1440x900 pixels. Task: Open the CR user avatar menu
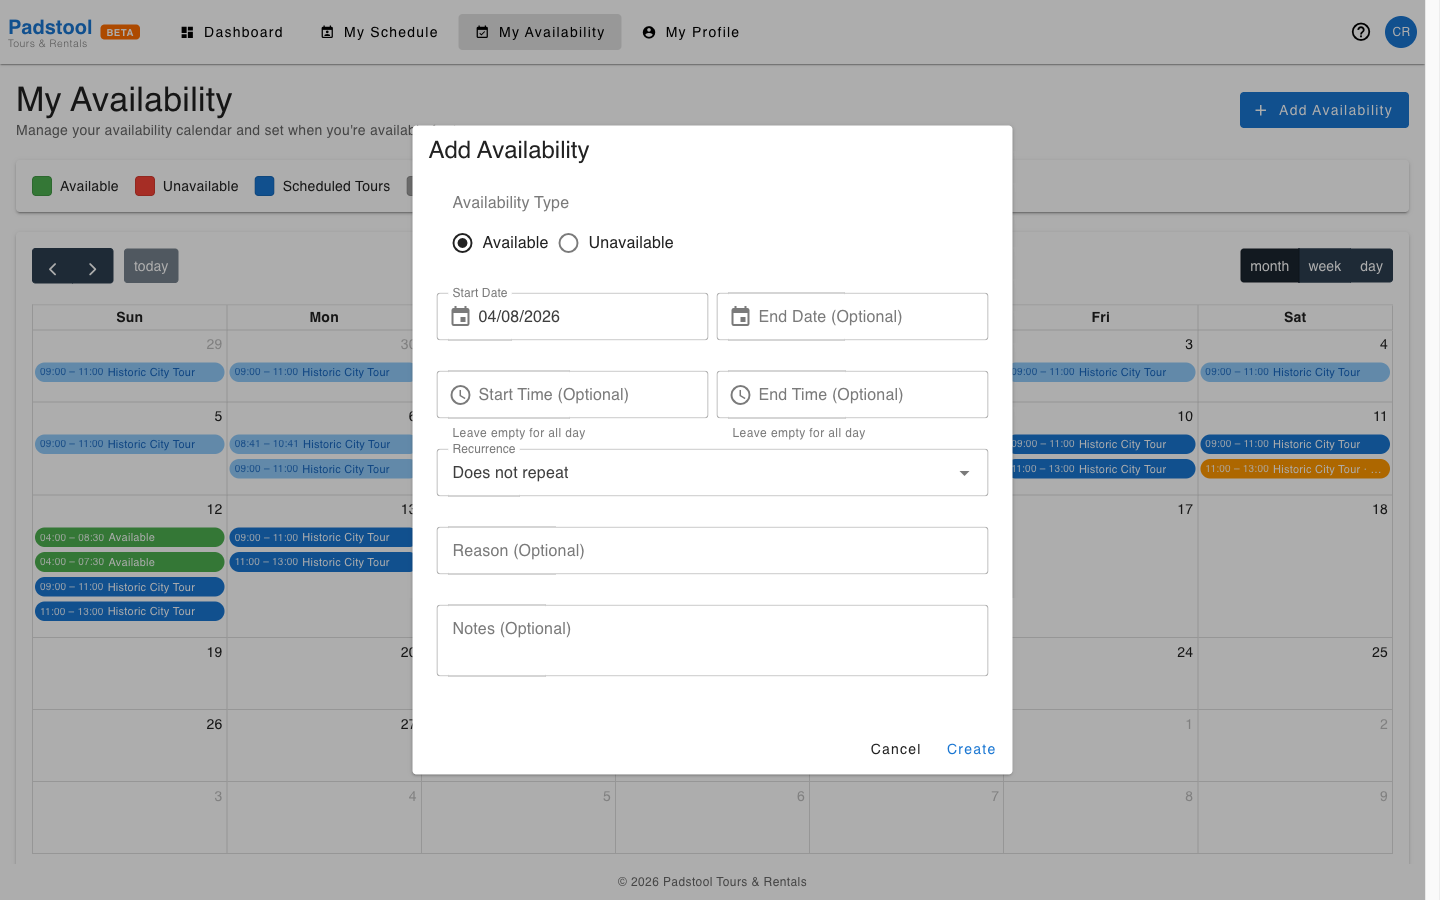(x=1401, y=32)
